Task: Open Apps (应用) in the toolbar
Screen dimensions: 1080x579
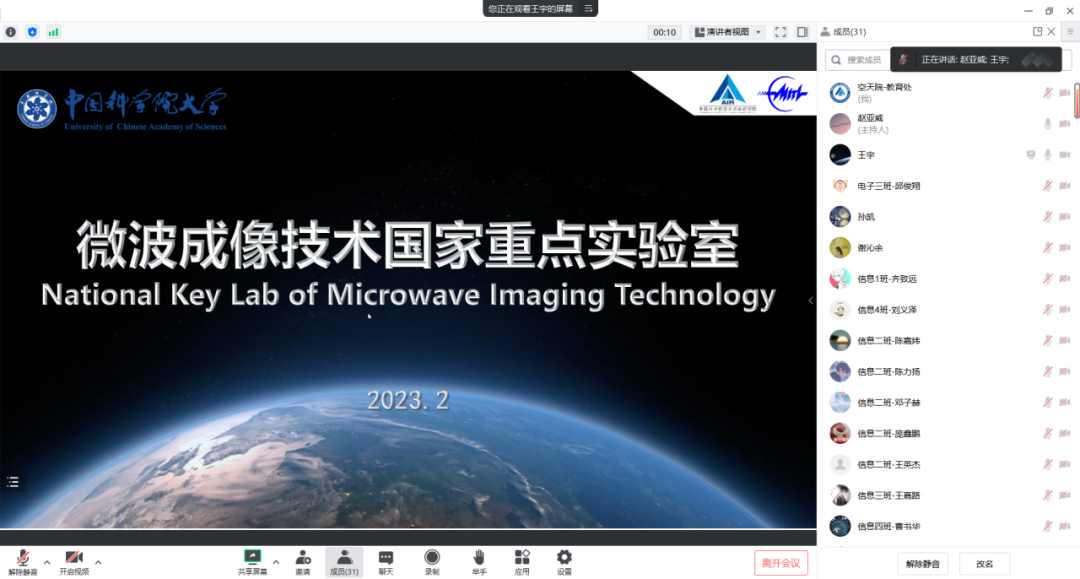Action: pyautogui.click(x=522, y=562)
